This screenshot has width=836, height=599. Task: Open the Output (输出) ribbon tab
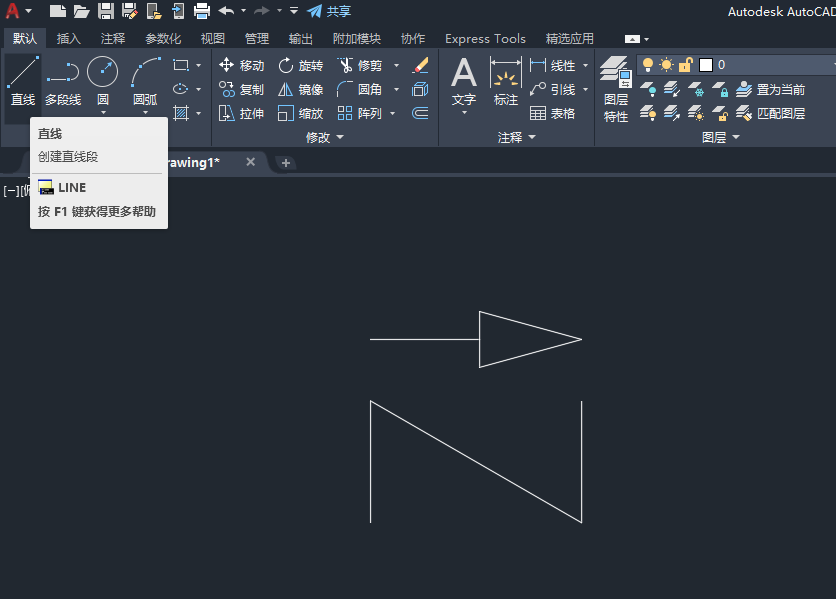pyautogui.click(x=301, y=38)
